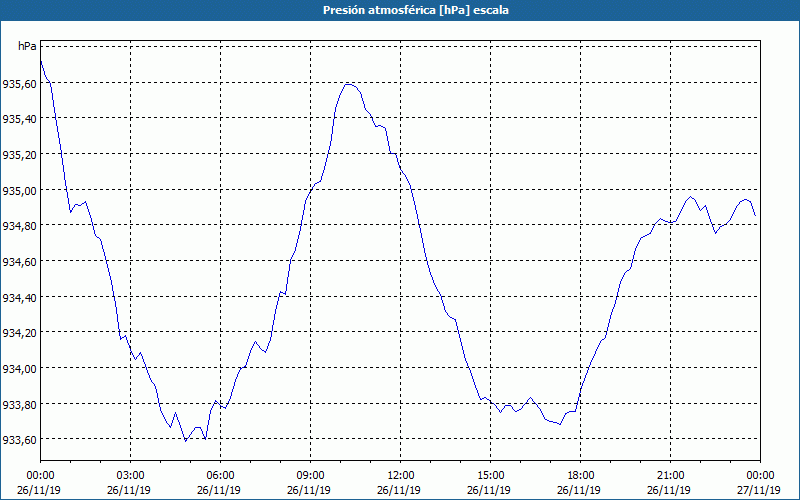Viewport: 800px width, 500px height.
Task: Click the 27/11/19 date label
Action: click(x=759, y=490)
